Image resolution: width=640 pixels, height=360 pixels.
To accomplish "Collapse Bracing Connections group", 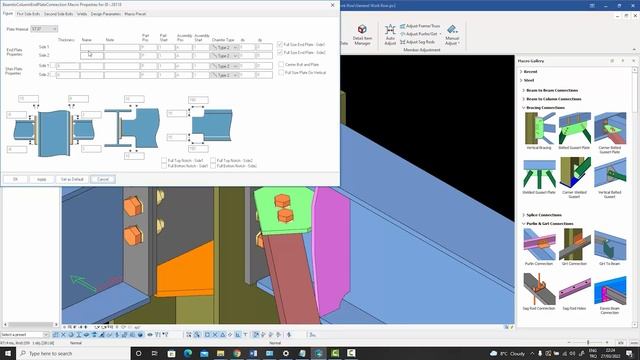I will coord(523,108).
